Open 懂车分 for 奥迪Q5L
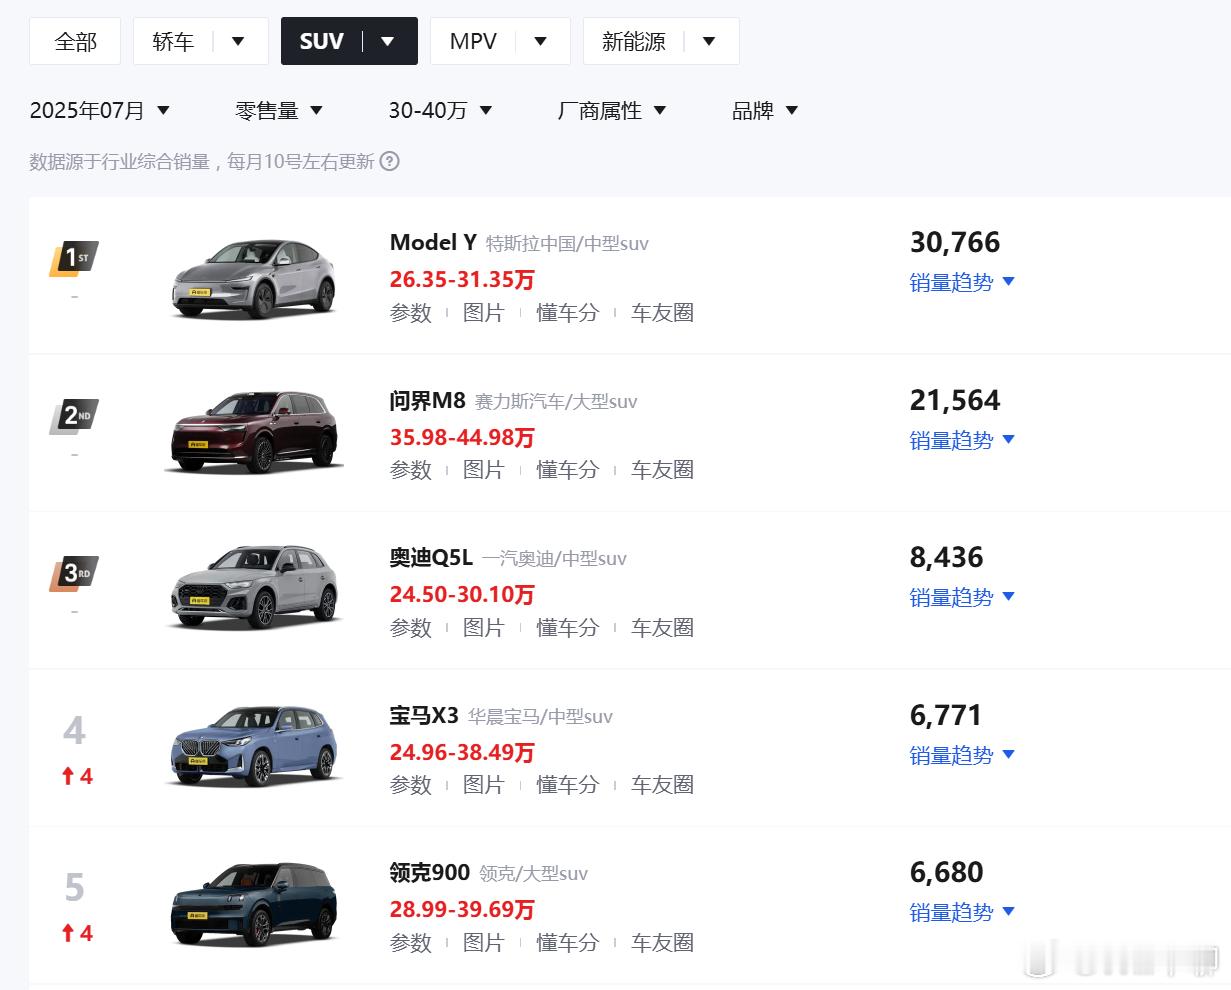Image resolution: width=1231 pixels, height=990 pixels. tap(568, 628)
